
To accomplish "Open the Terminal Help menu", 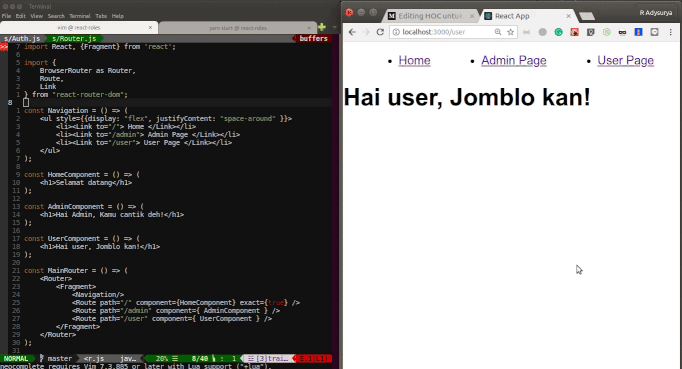I will [117, 16].
